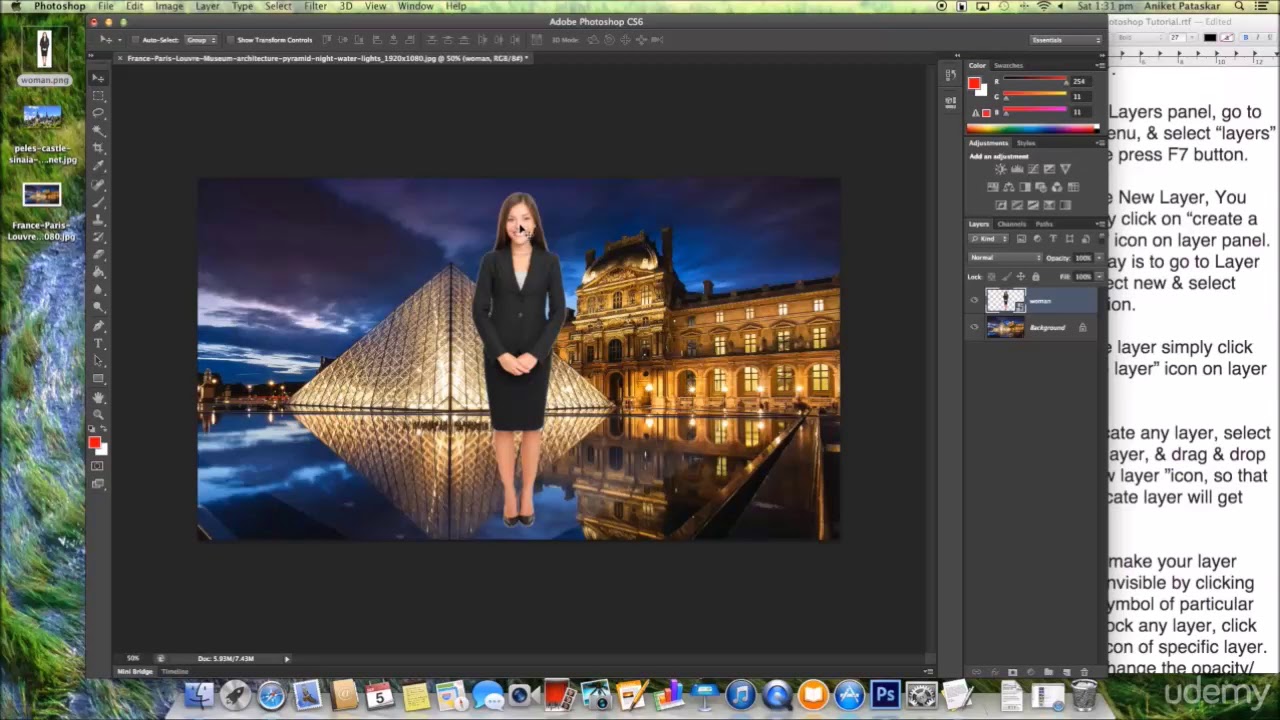Select the Eraser tool

tap(98, 254)
